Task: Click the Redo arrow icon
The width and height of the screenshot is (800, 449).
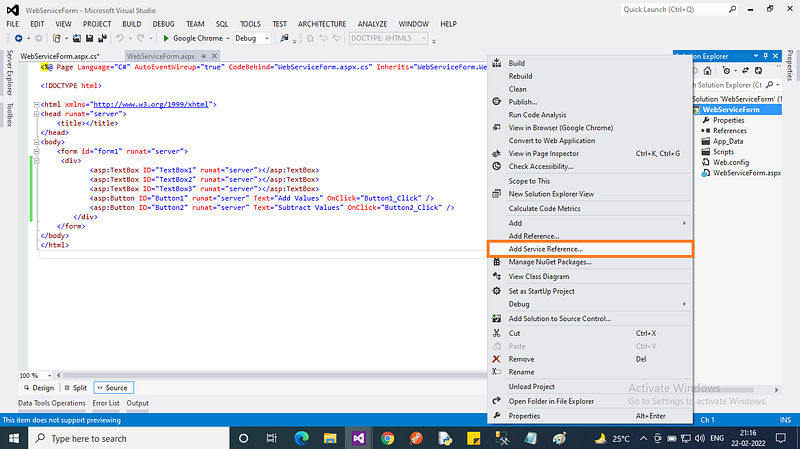Action: (x=140, y=38)
